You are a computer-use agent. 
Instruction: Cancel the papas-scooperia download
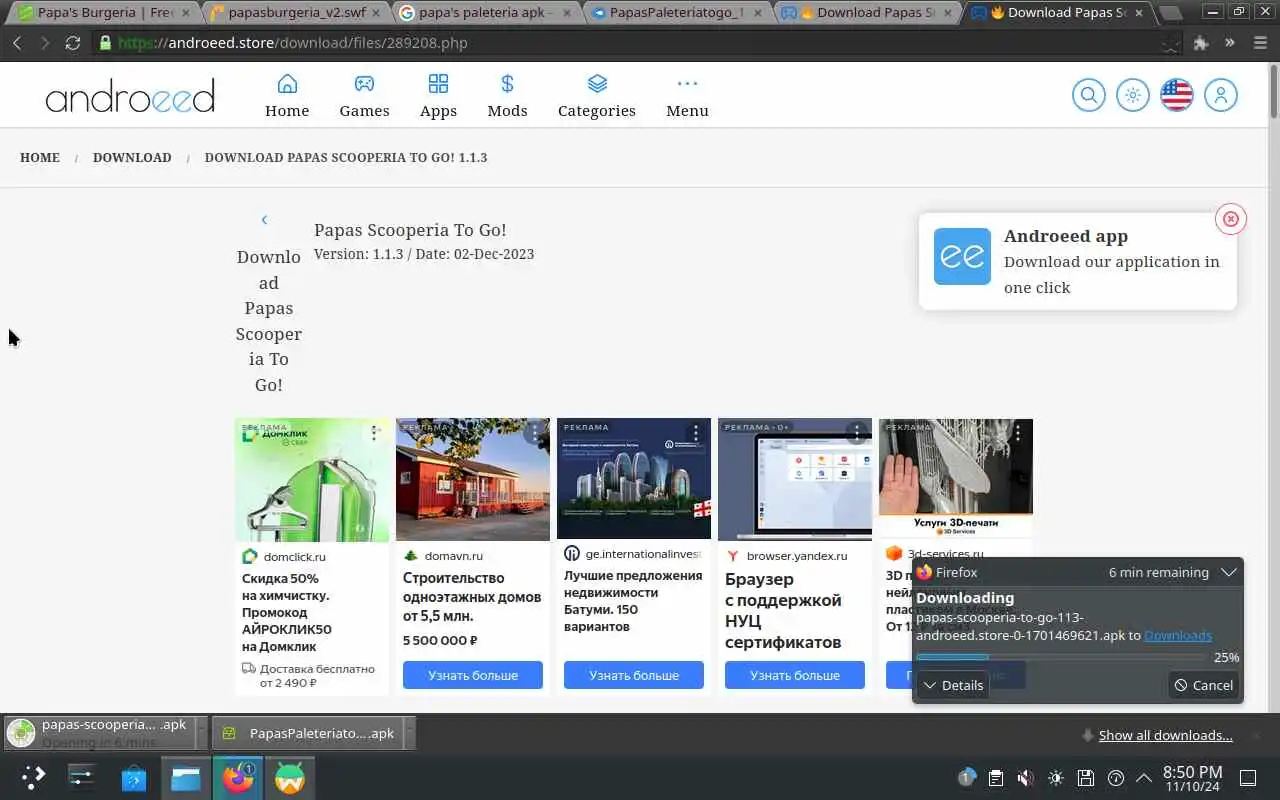pyautogui.click(x=1204, y=685)
